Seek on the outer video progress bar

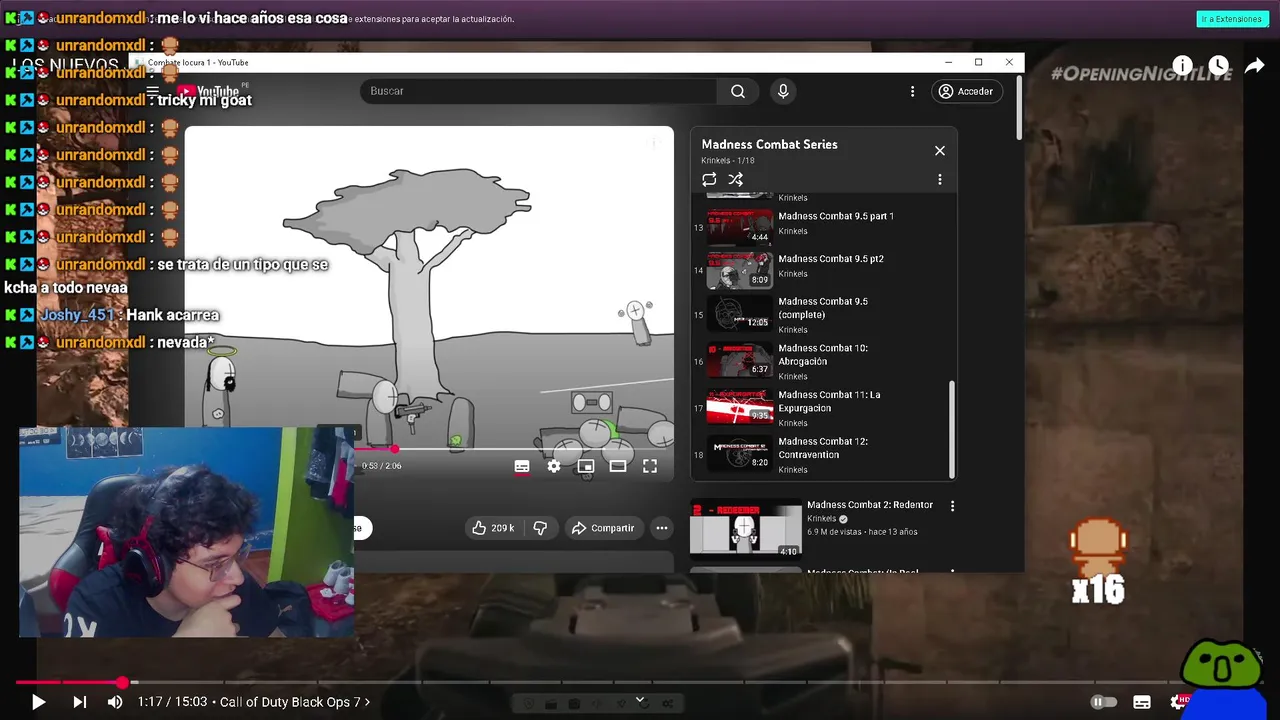tap(640, 682)
